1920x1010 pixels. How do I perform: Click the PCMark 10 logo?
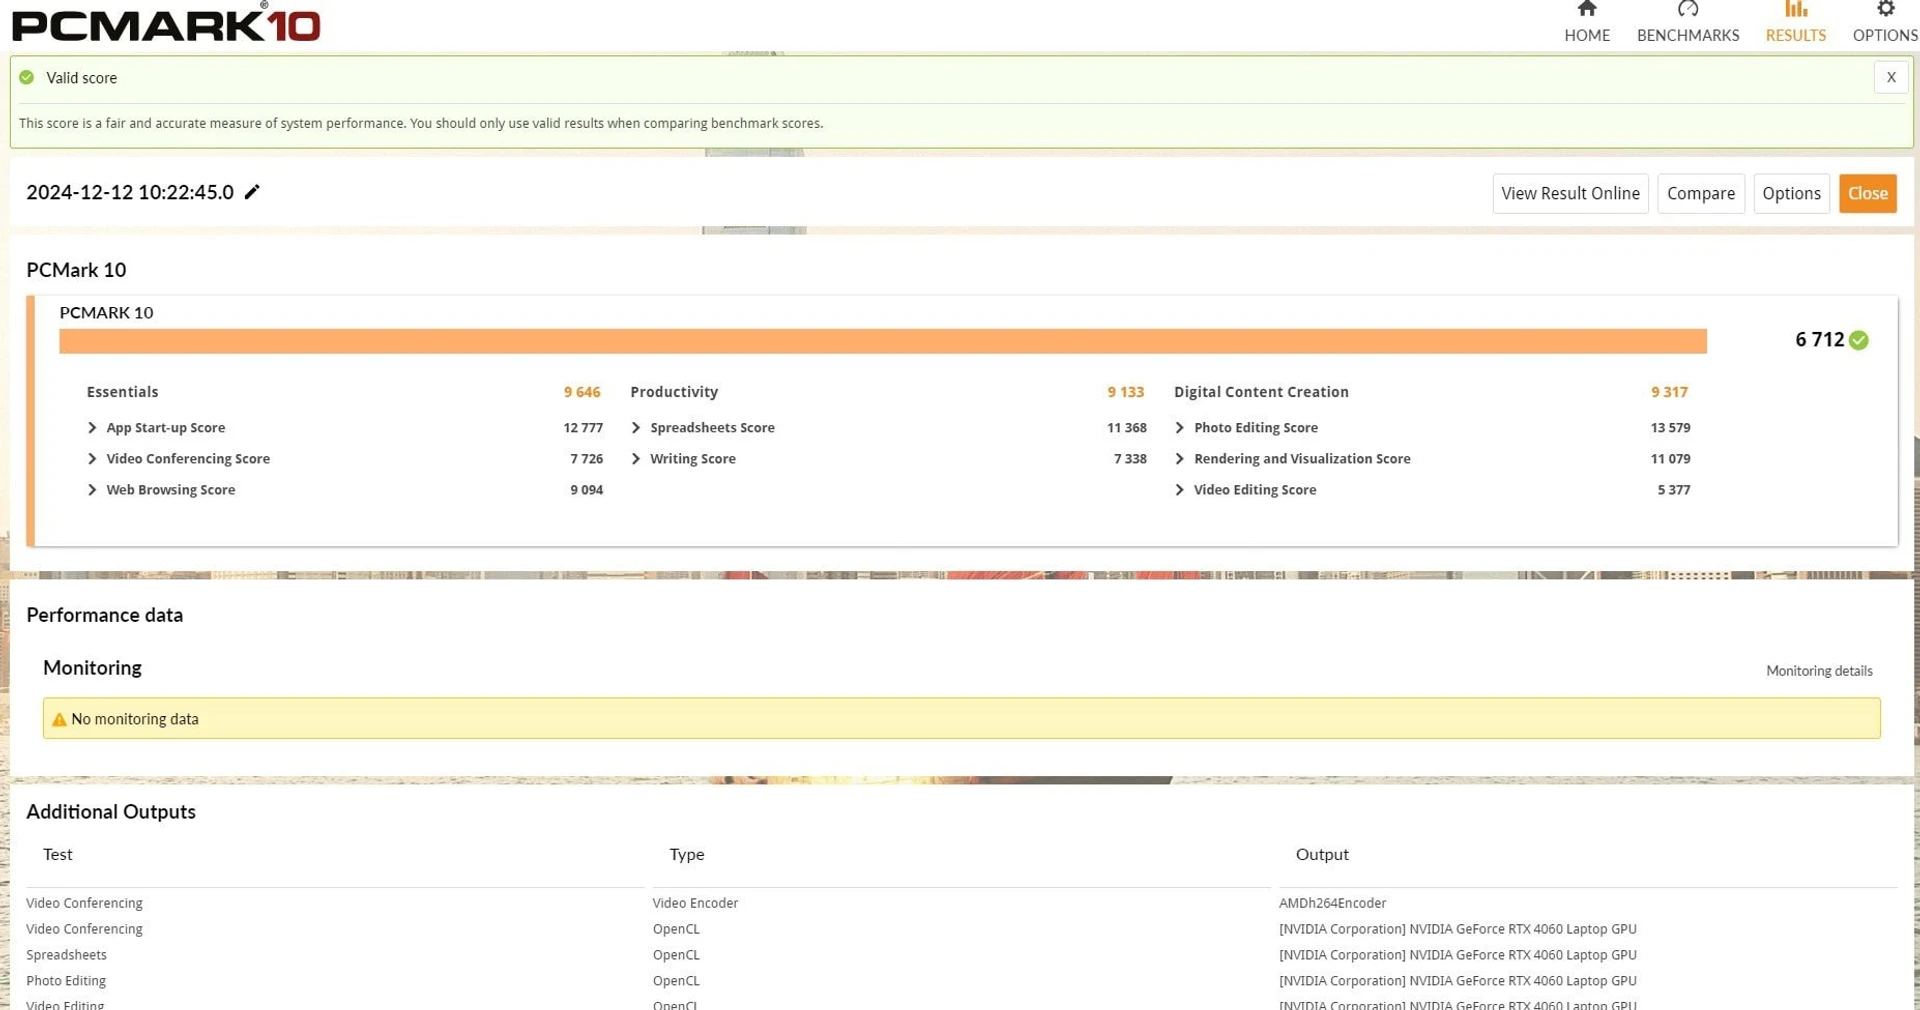coord(166,24)
